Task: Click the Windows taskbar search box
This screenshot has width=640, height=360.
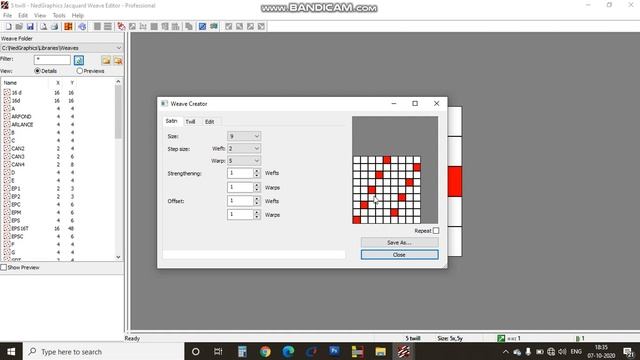Action: pyautogui.click(x=103, y=351)
